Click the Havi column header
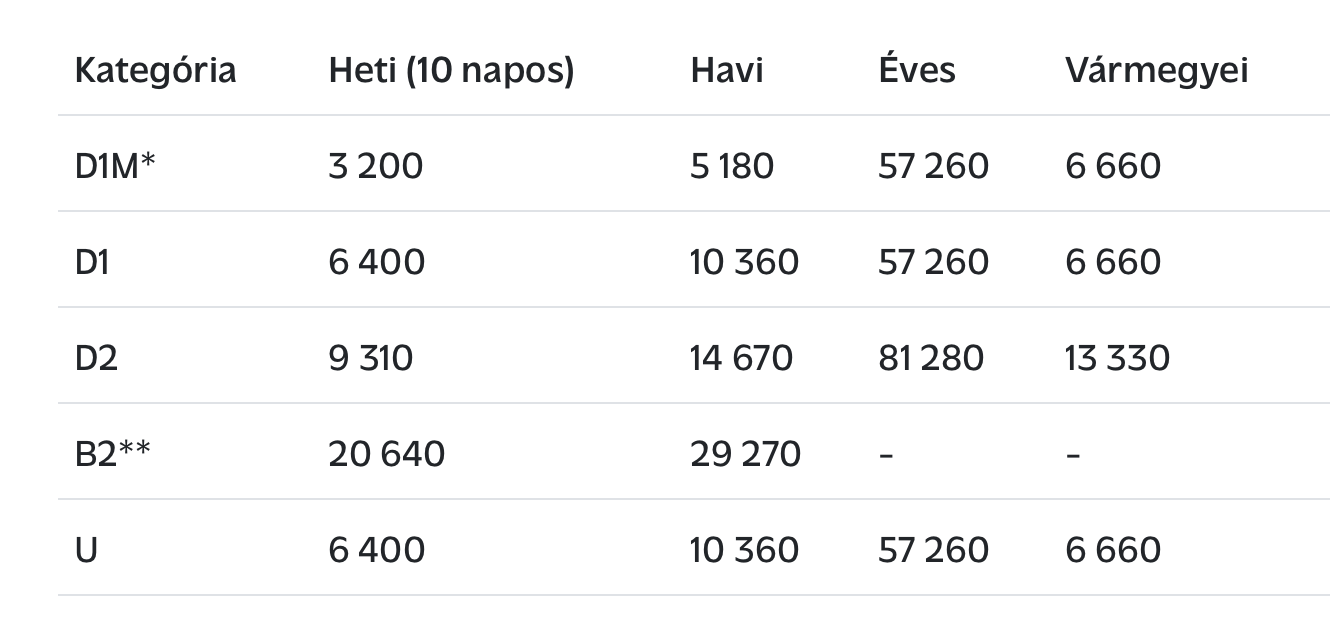The image size is (1334, 636). 726,71
